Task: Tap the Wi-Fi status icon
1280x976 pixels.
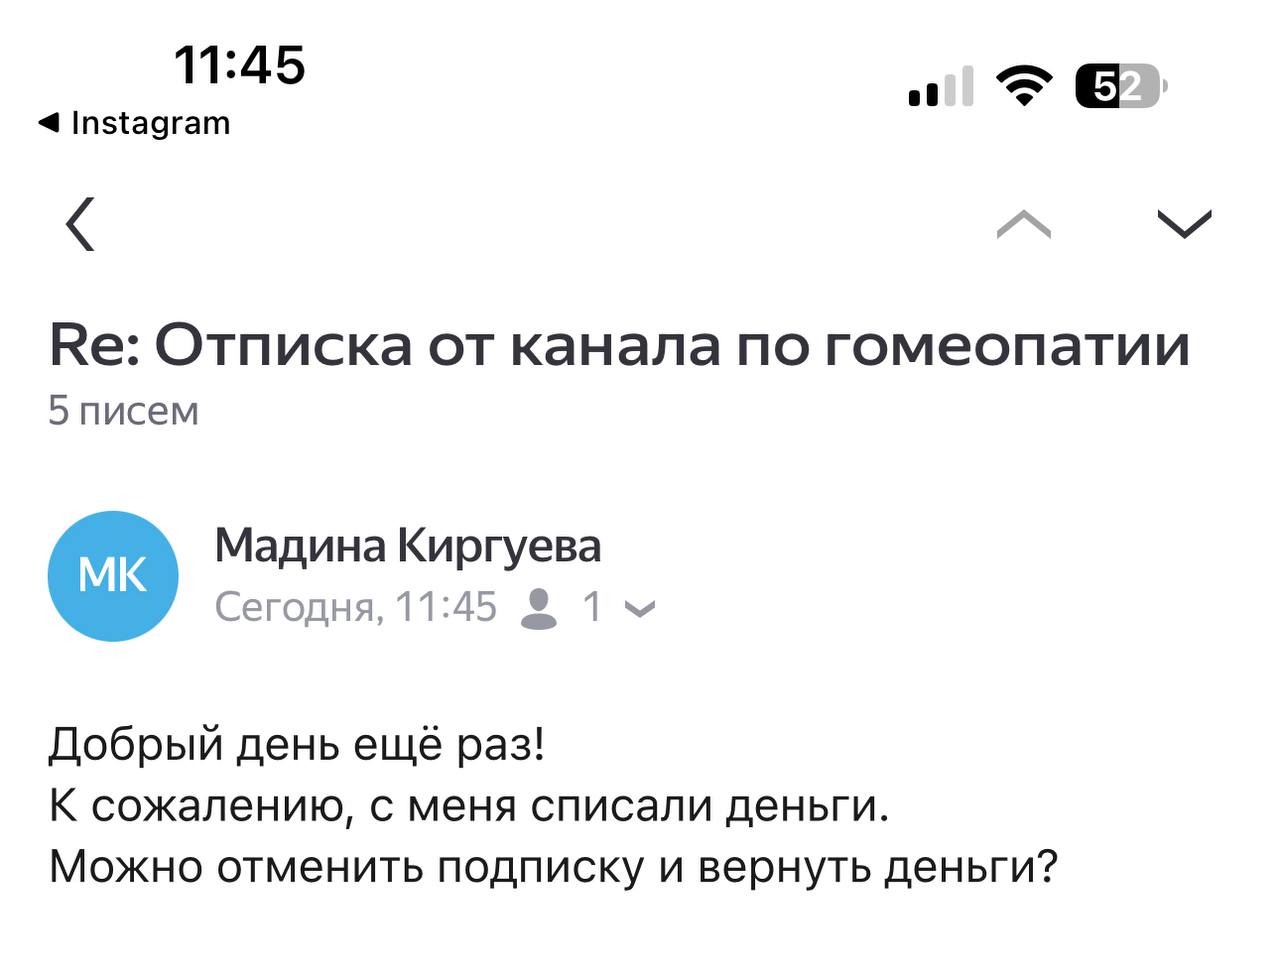Action: (x=1024, y=86)
